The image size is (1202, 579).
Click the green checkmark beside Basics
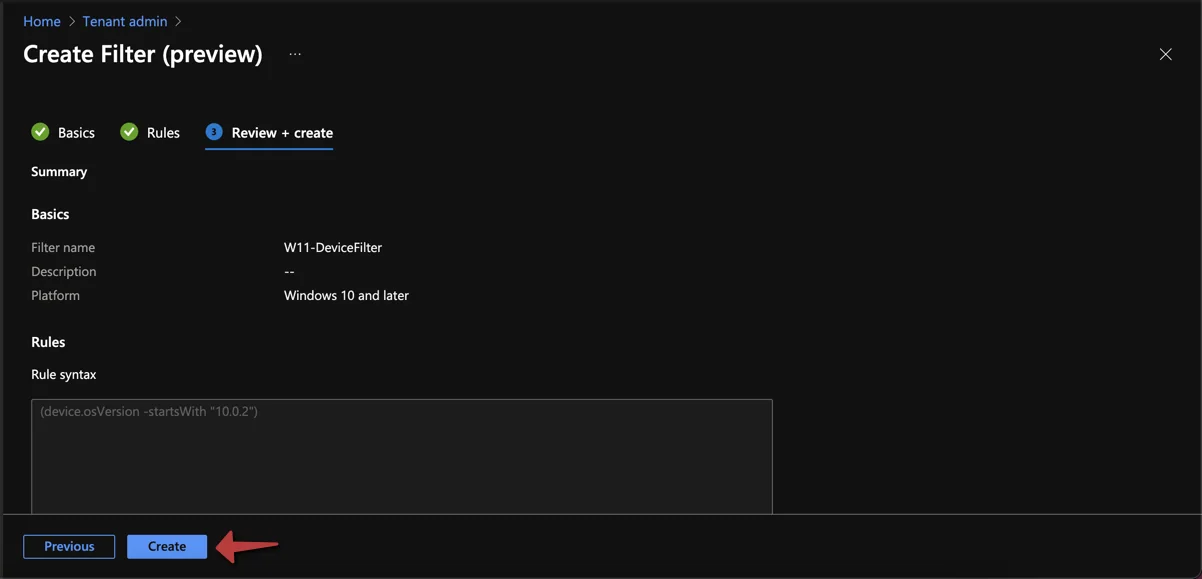coord(40,132)
